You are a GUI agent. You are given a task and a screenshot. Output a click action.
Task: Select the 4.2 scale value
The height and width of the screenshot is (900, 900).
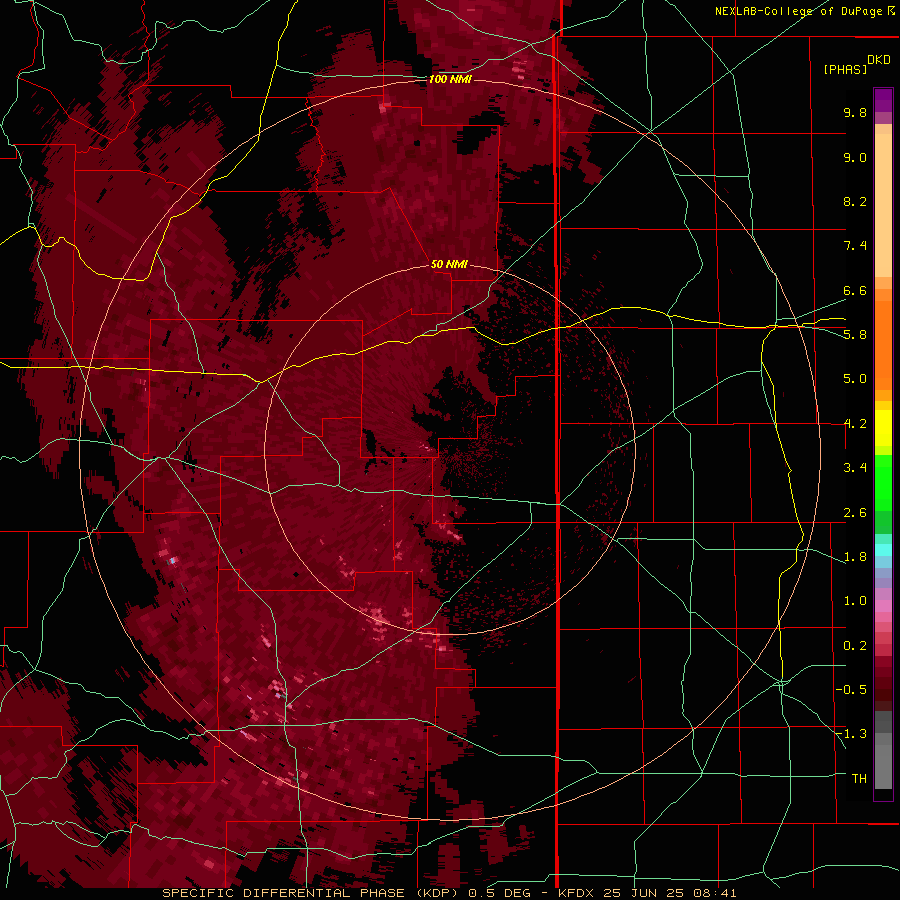(855, 424)
